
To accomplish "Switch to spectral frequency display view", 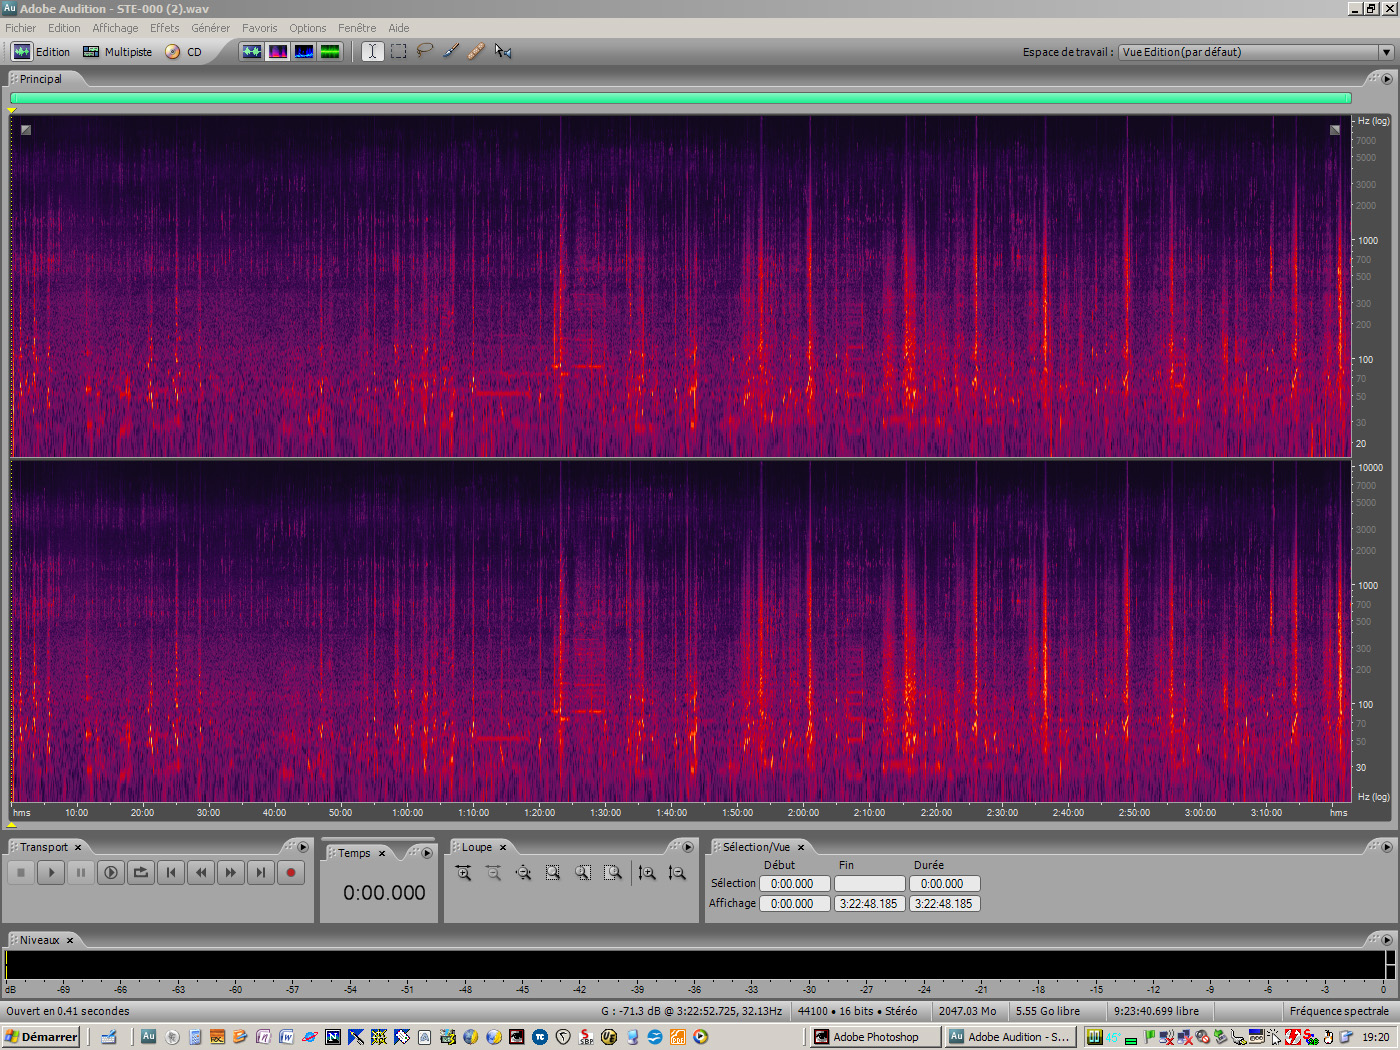I will [x=277, y=51].
